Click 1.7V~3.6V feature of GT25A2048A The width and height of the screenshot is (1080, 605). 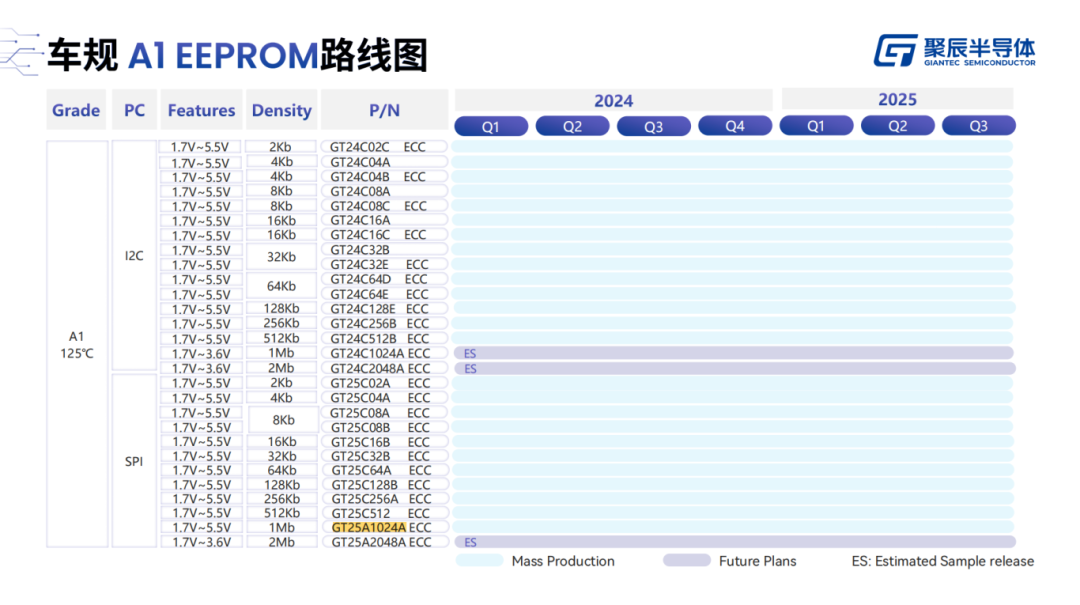tap(200, 542)
